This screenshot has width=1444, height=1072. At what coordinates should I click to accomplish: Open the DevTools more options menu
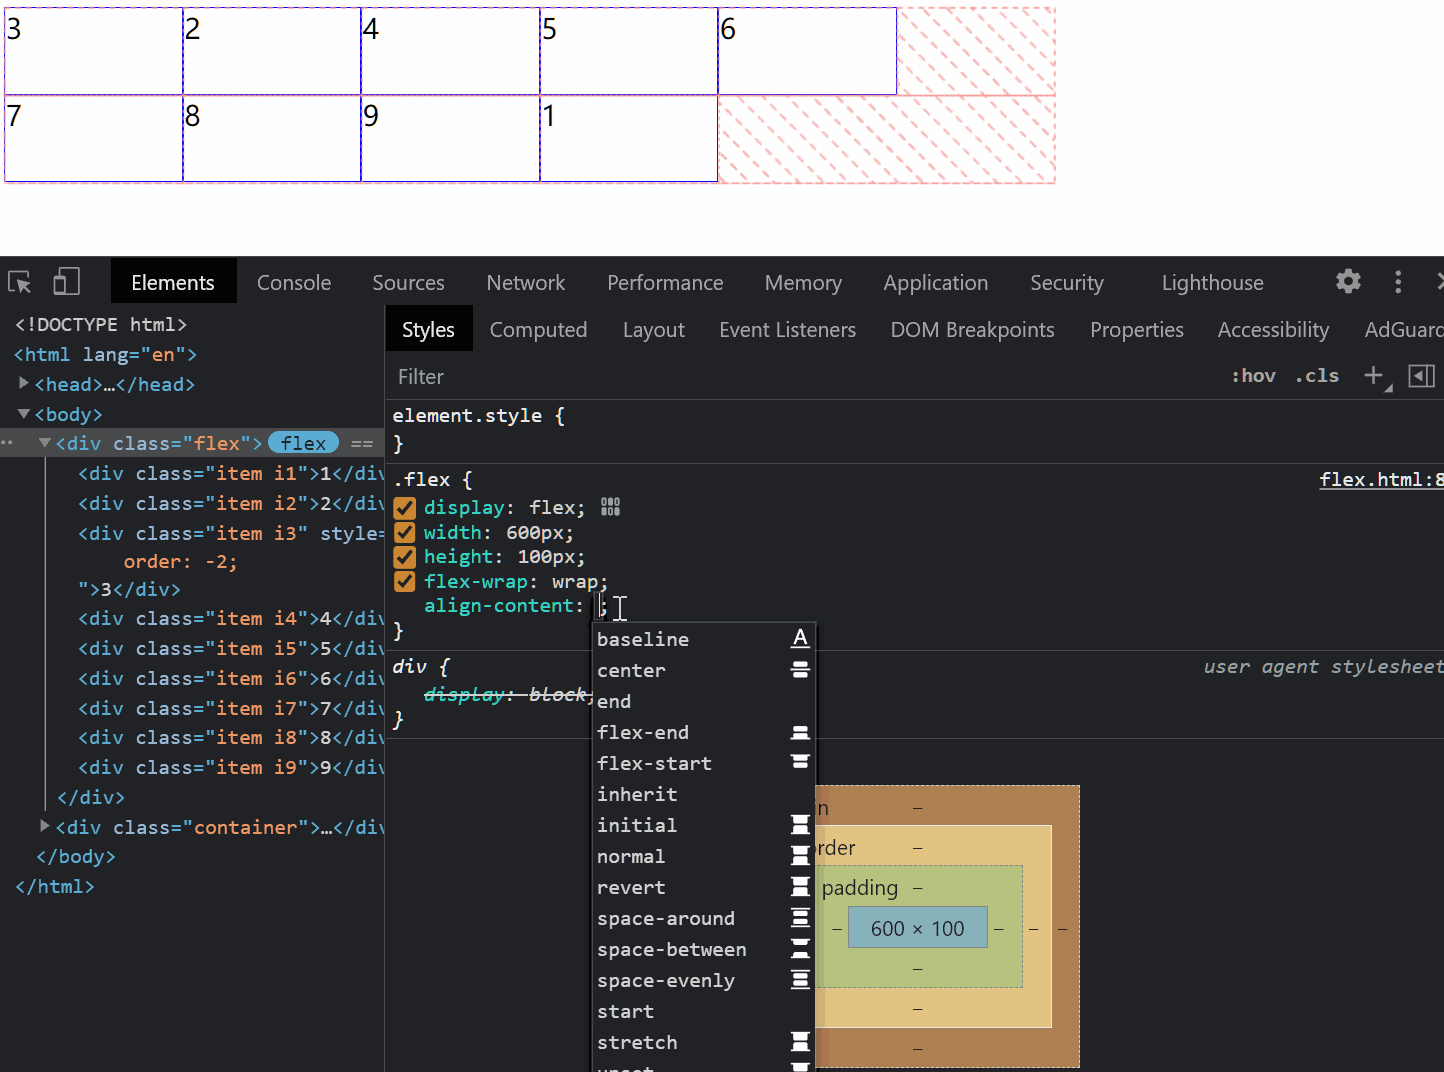[x=1398, y=282]
